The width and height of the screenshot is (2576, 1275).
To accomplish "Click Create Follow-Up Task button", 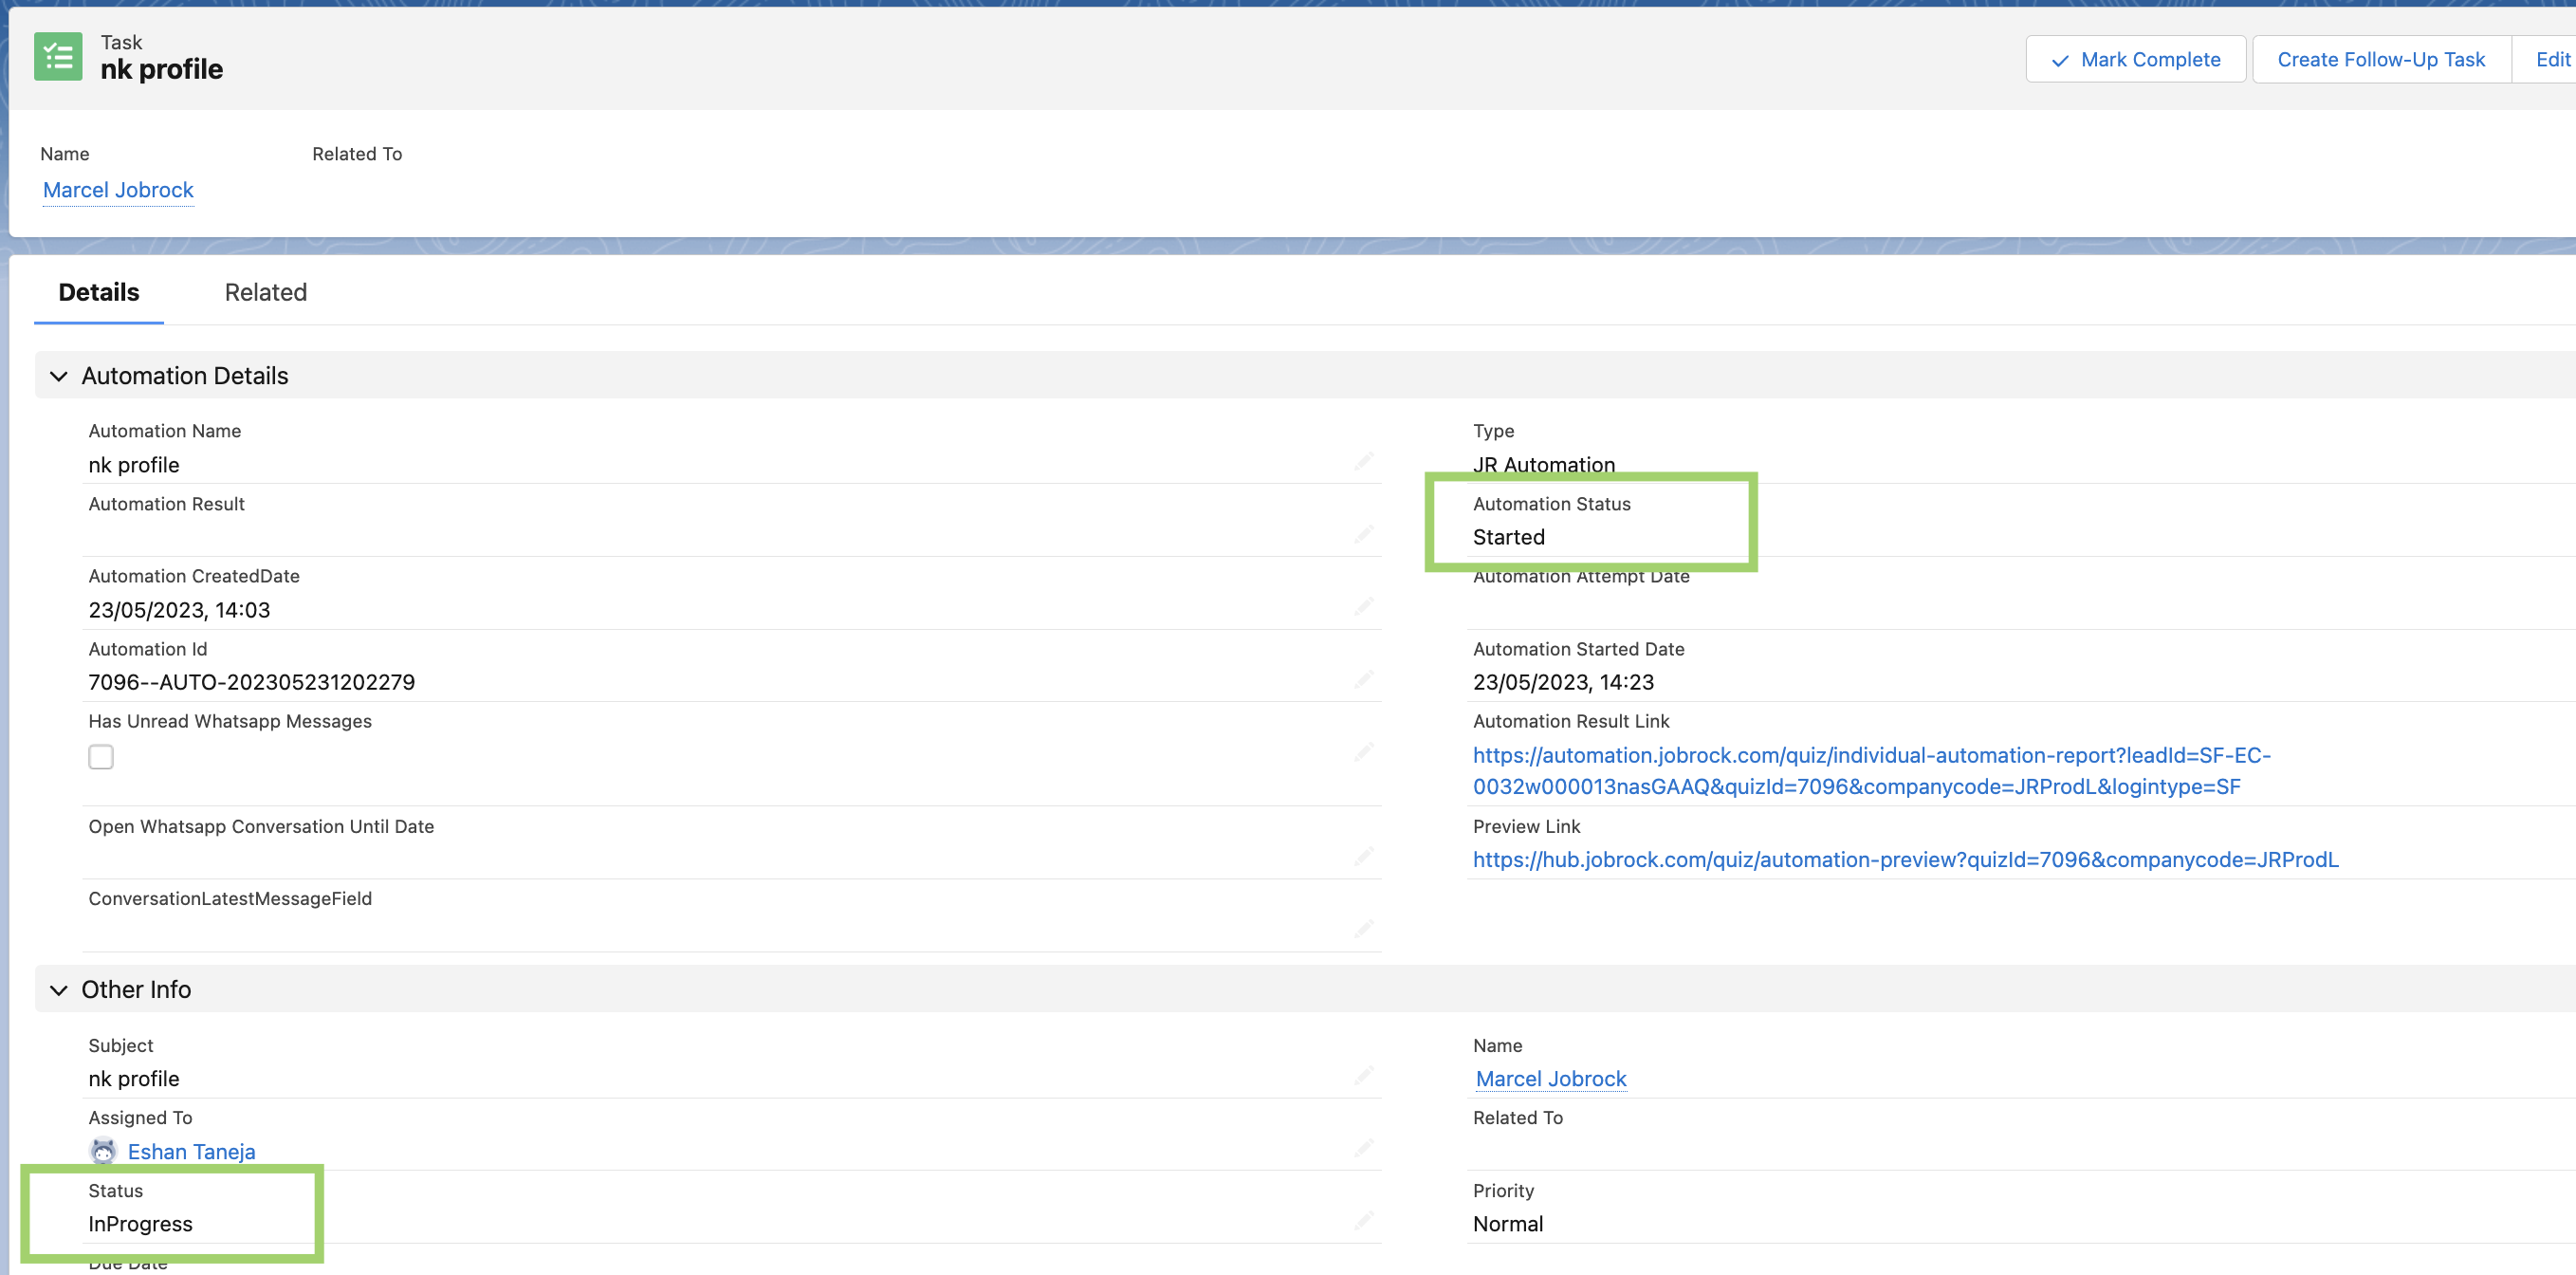I will pyautogui.click(x=2380, y=59).
